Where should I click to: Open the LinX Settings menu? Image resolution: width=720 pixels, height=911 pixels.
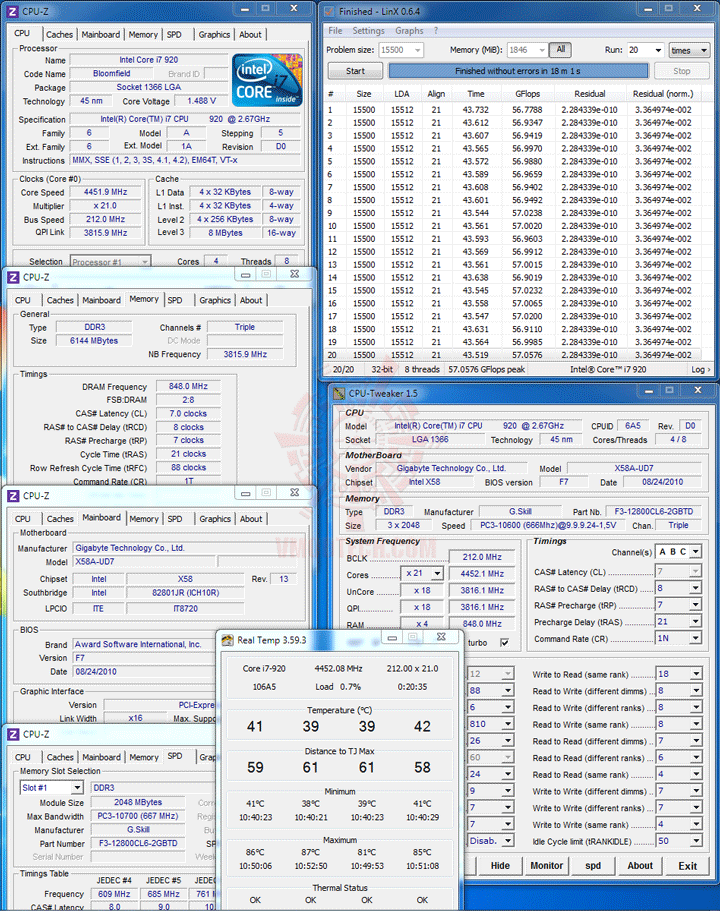coord(368,31)
